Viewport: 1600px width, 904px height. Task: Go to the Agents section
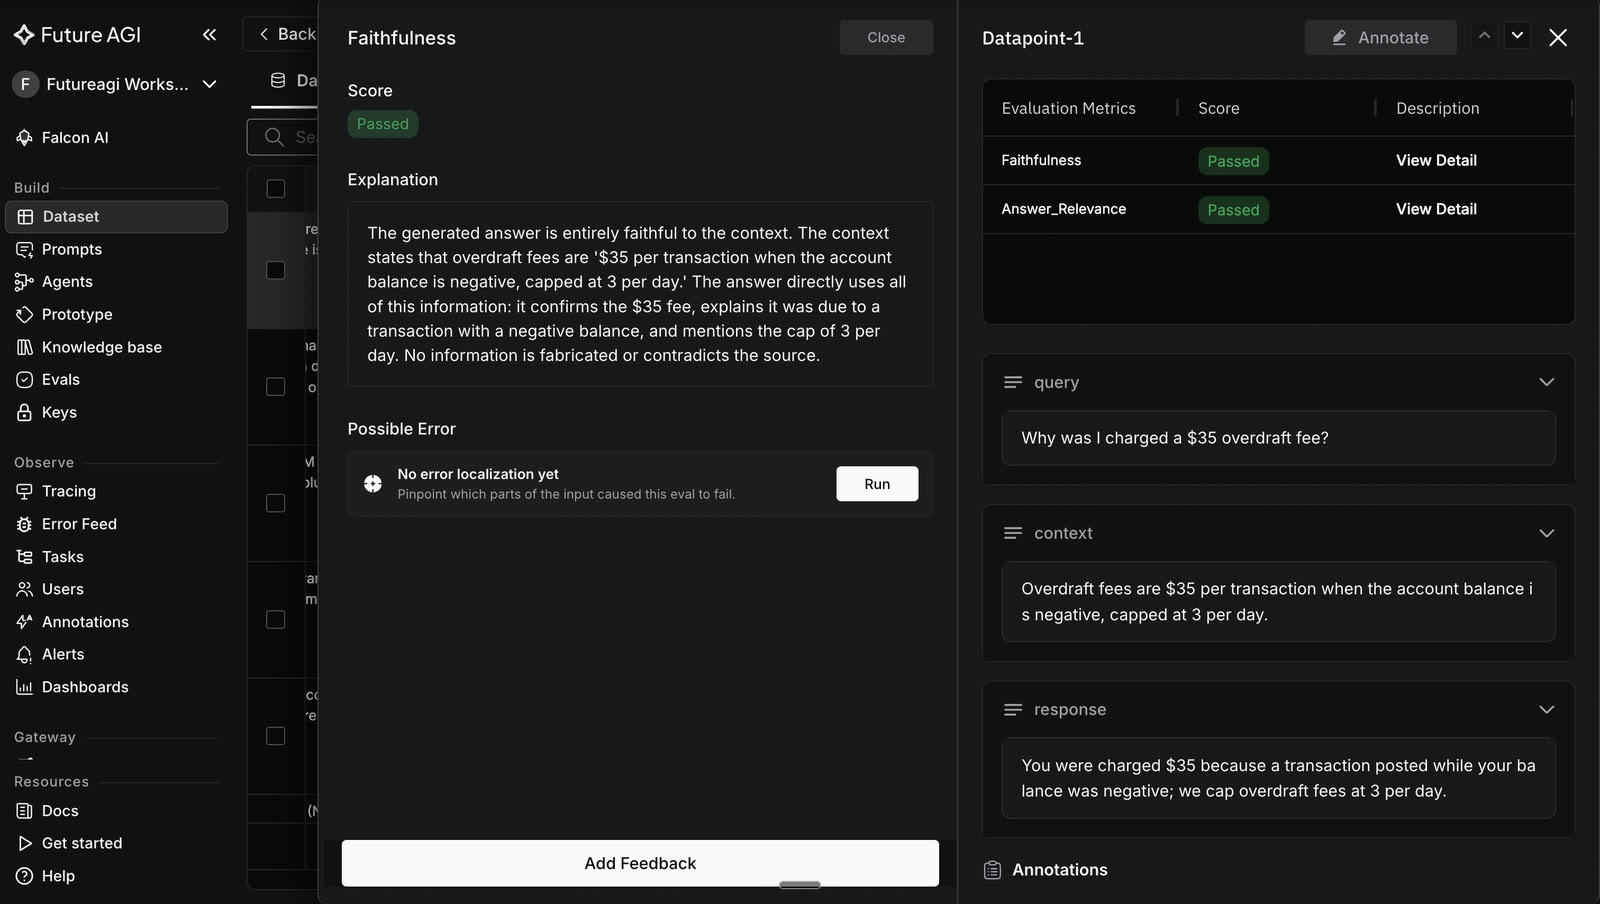click(x=67, y=282)
